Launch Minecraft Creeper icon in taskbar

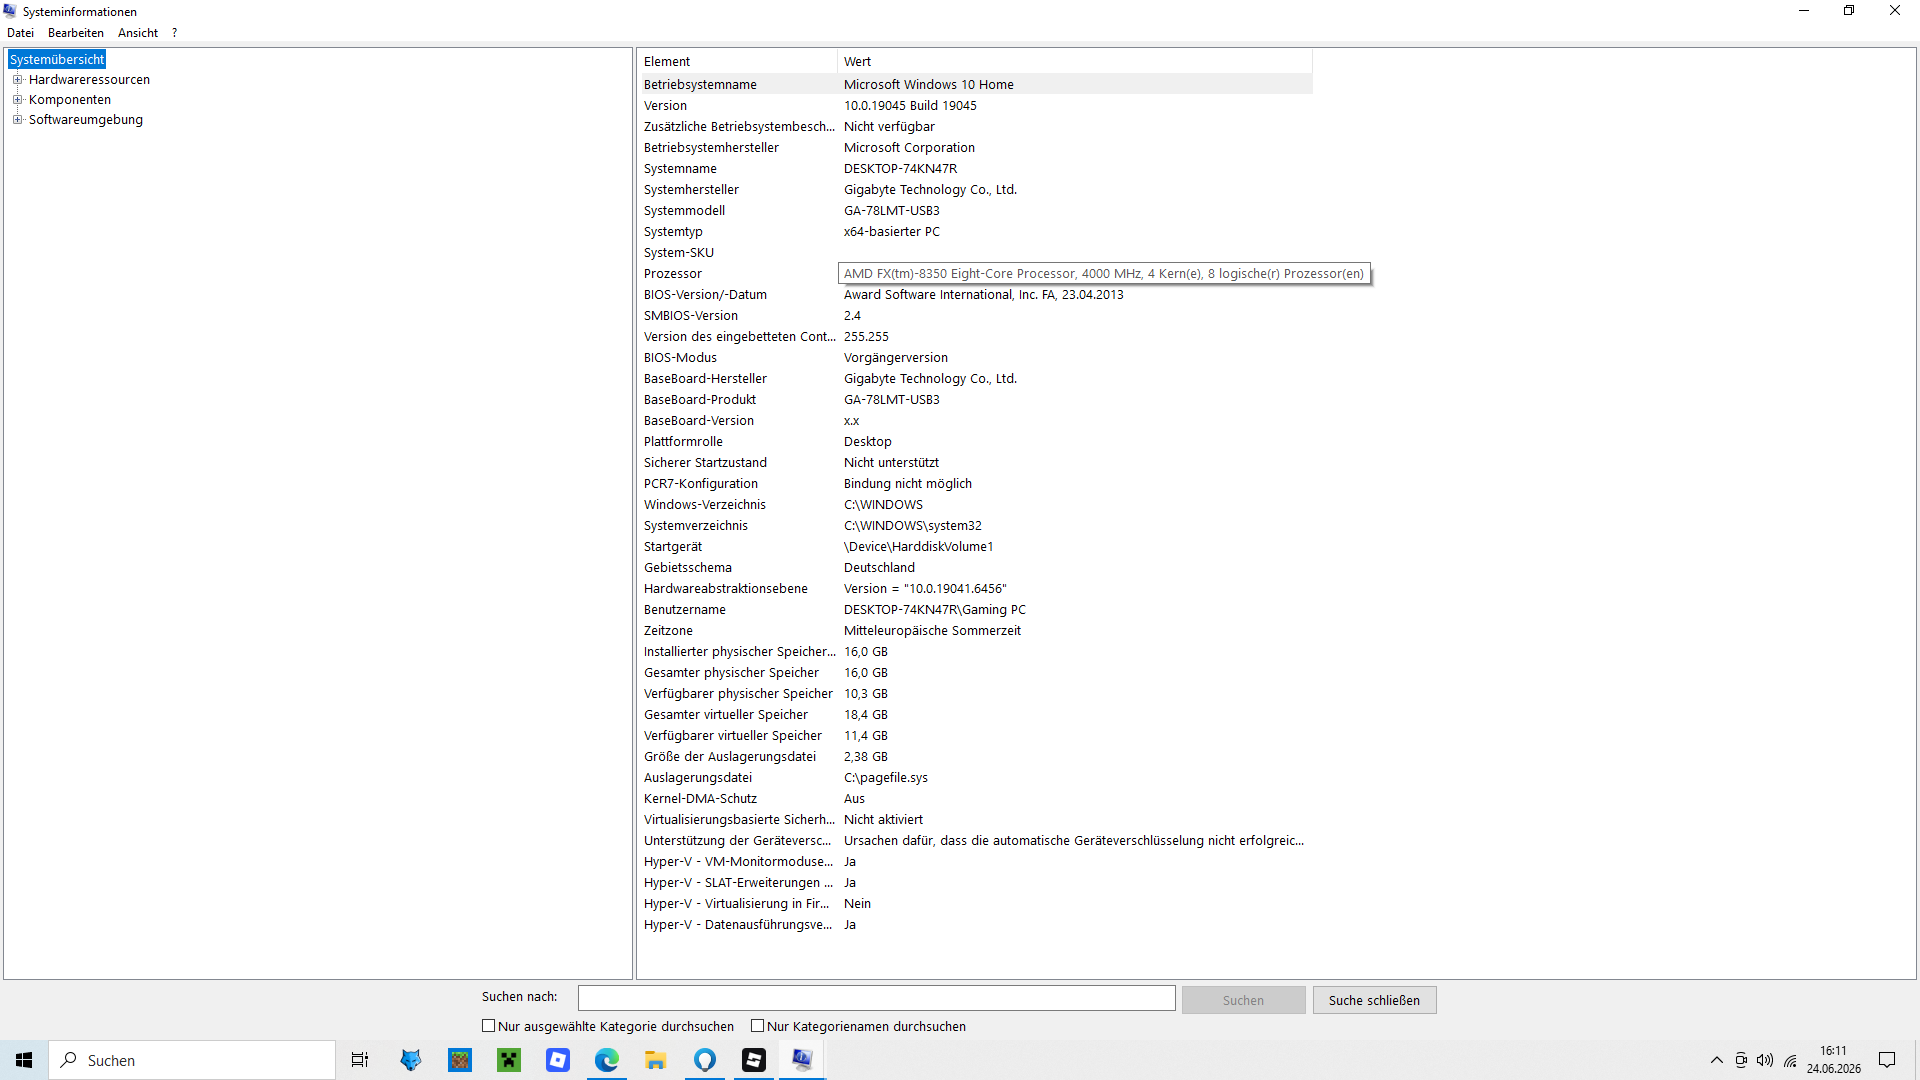coord(509,1060)
